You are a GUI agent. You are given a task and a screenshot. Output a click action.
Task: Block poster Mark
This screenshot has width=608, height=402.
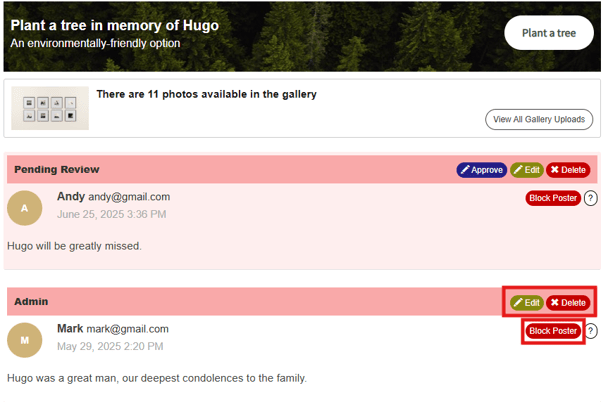click(x=553, y=331)
